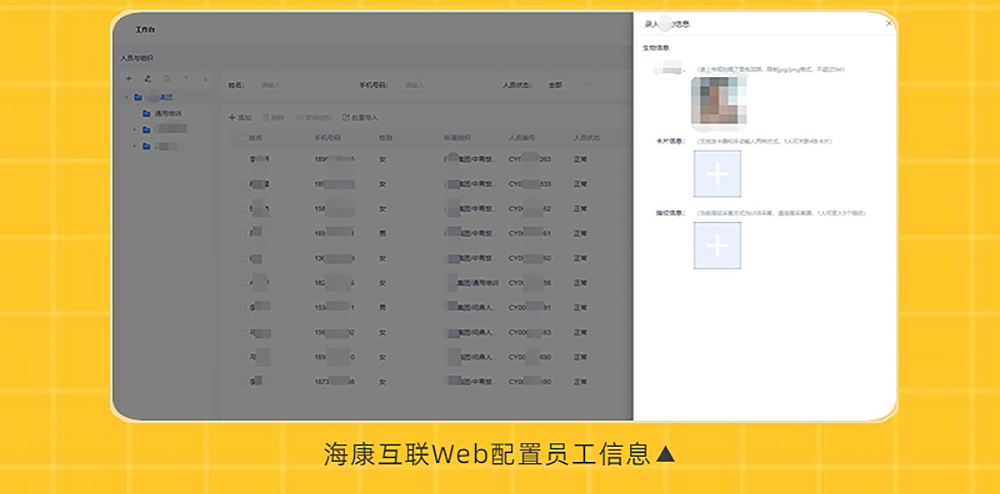This screenshot has width=1000, height=494.
Task: Click the 批量导入 button
Action: point(360,118)
